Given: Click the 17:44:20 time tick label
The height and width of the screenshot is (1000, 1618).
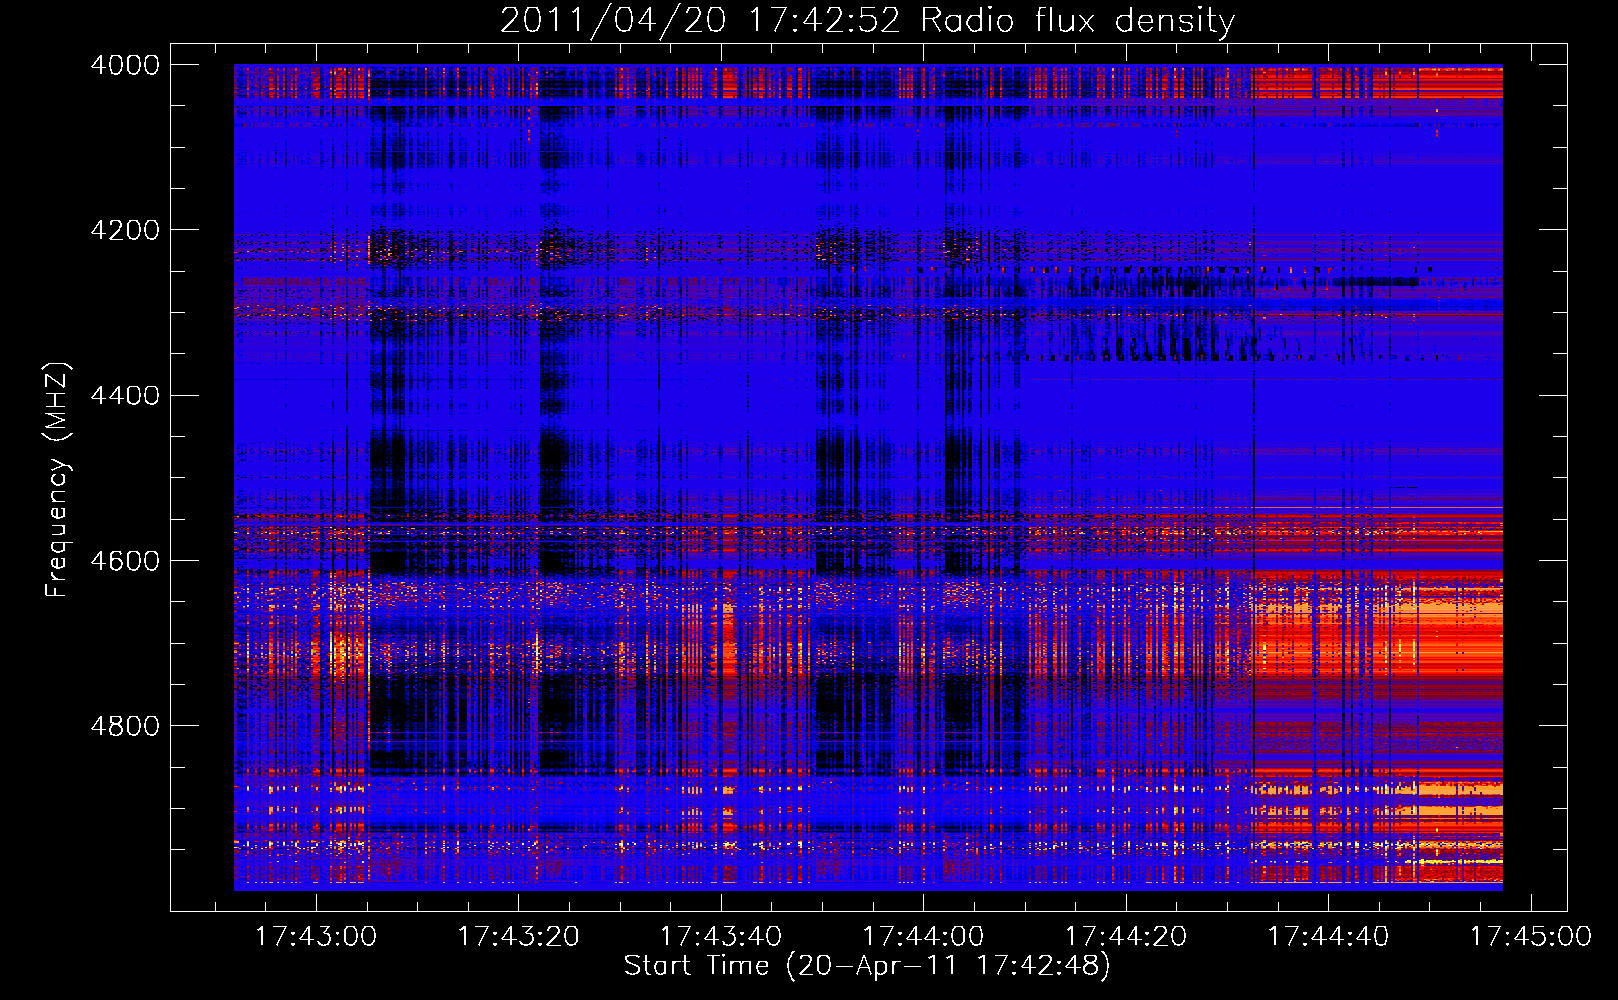Looking at the screenshot, I should [x=1126, y=936].
